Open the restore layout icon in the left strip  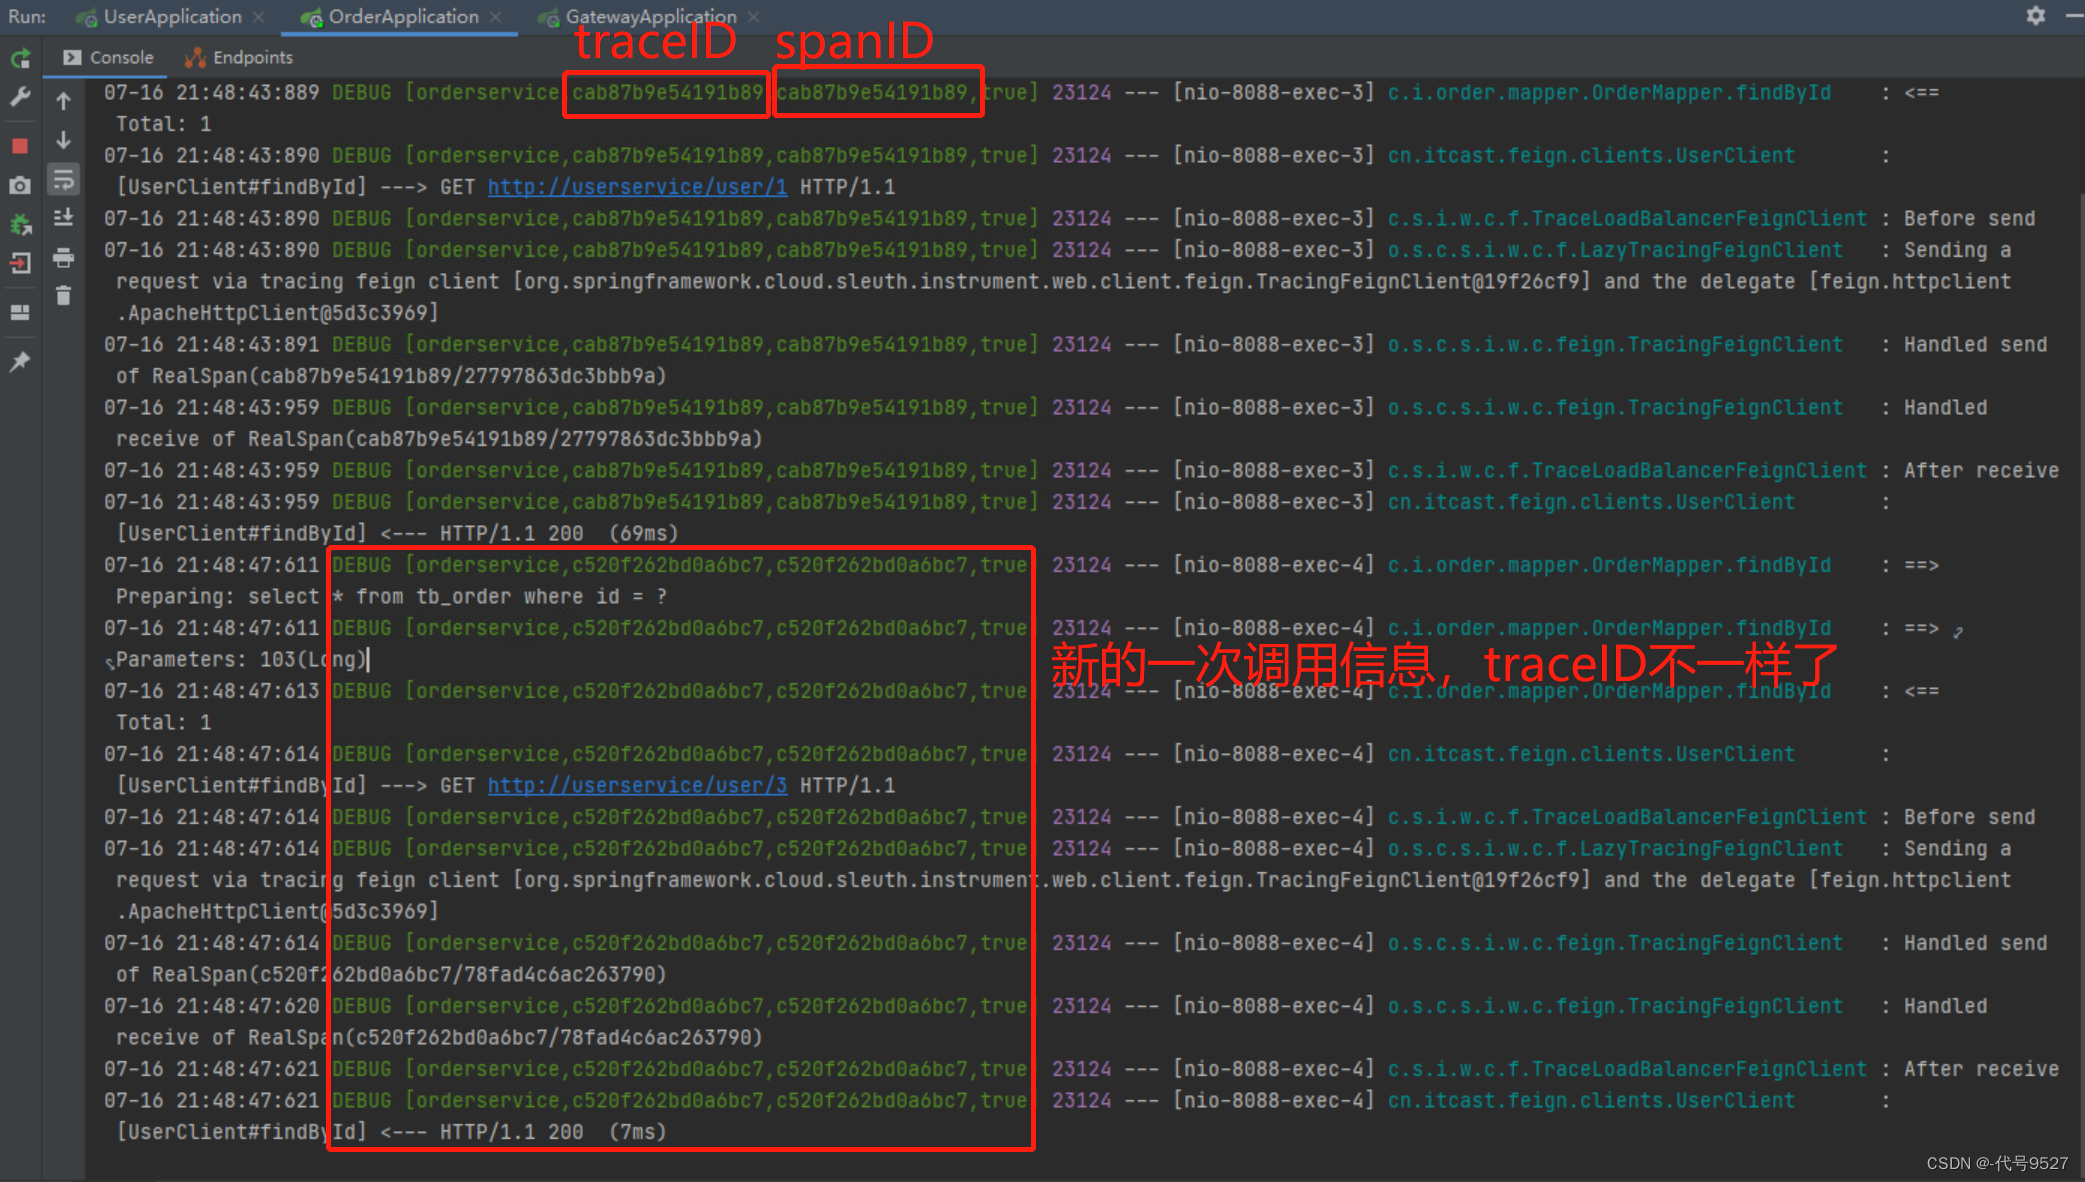(20, 312)
